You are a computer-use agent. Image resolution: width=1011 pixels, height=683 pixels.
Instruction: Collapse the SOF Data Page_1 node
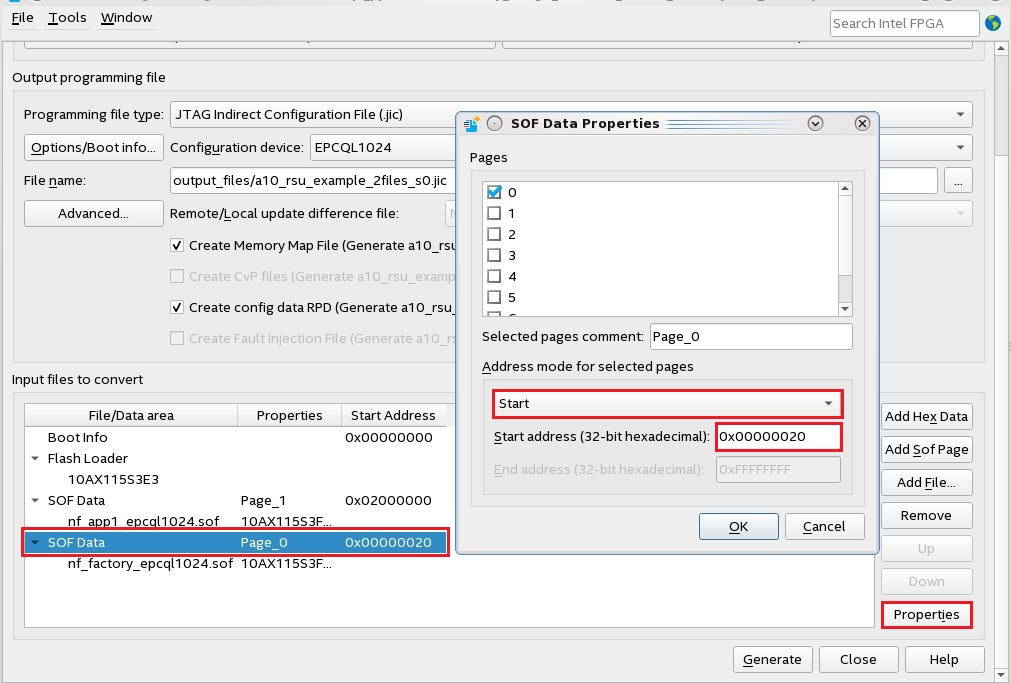[x=35, y=500]
